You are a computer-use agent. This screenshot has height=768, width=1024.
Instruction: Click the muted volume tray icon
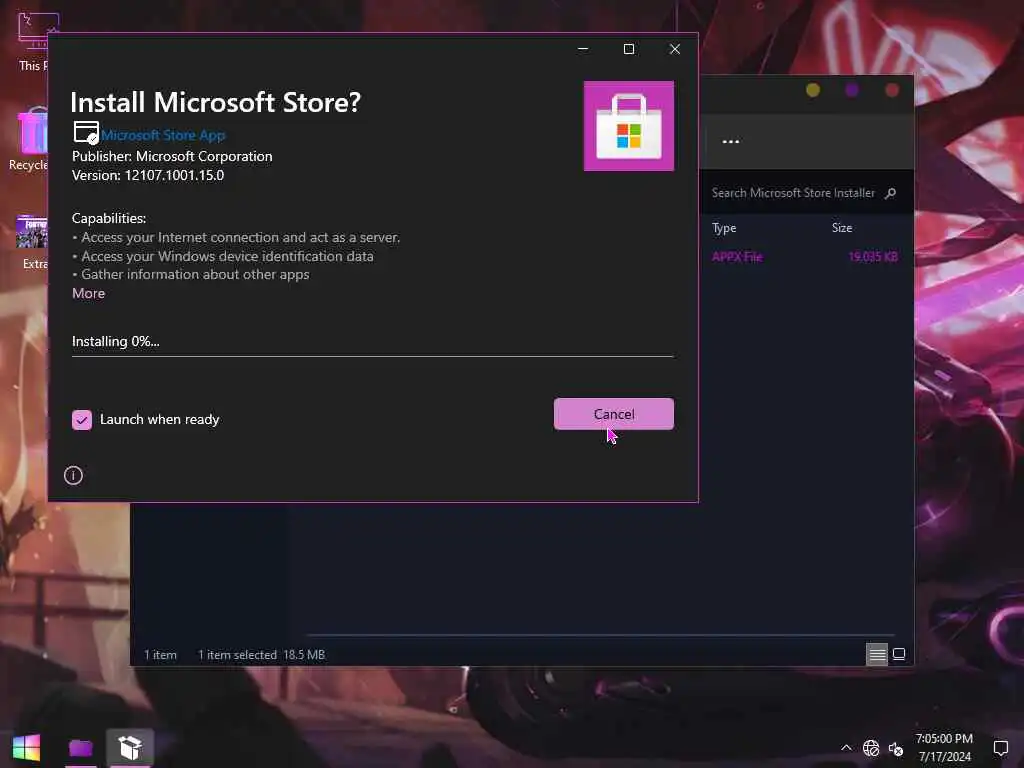point(896,748)
